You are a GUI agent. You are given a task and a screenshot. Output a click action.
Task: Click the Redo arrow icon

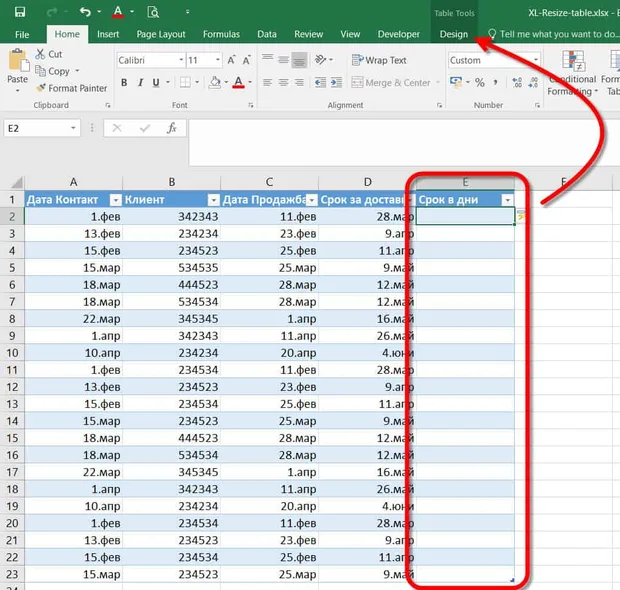(x=52, y=12)
